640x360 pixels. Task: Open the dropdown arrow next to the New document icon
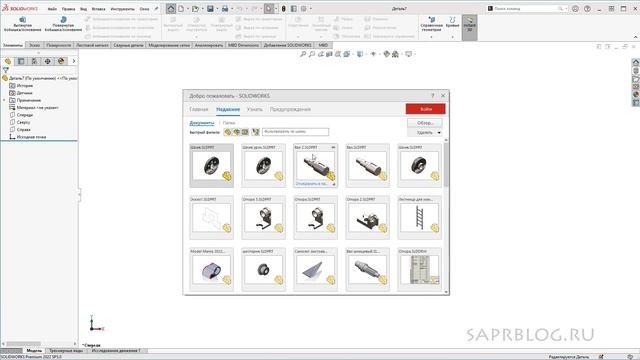pos(187,9)
